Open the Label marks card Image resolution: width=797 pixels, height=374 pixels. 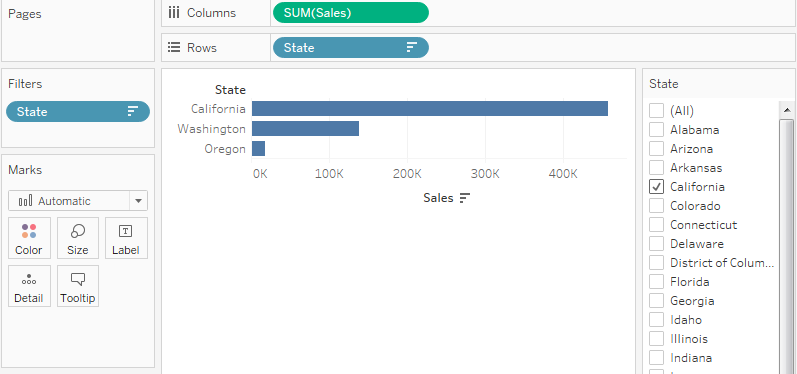126,238
